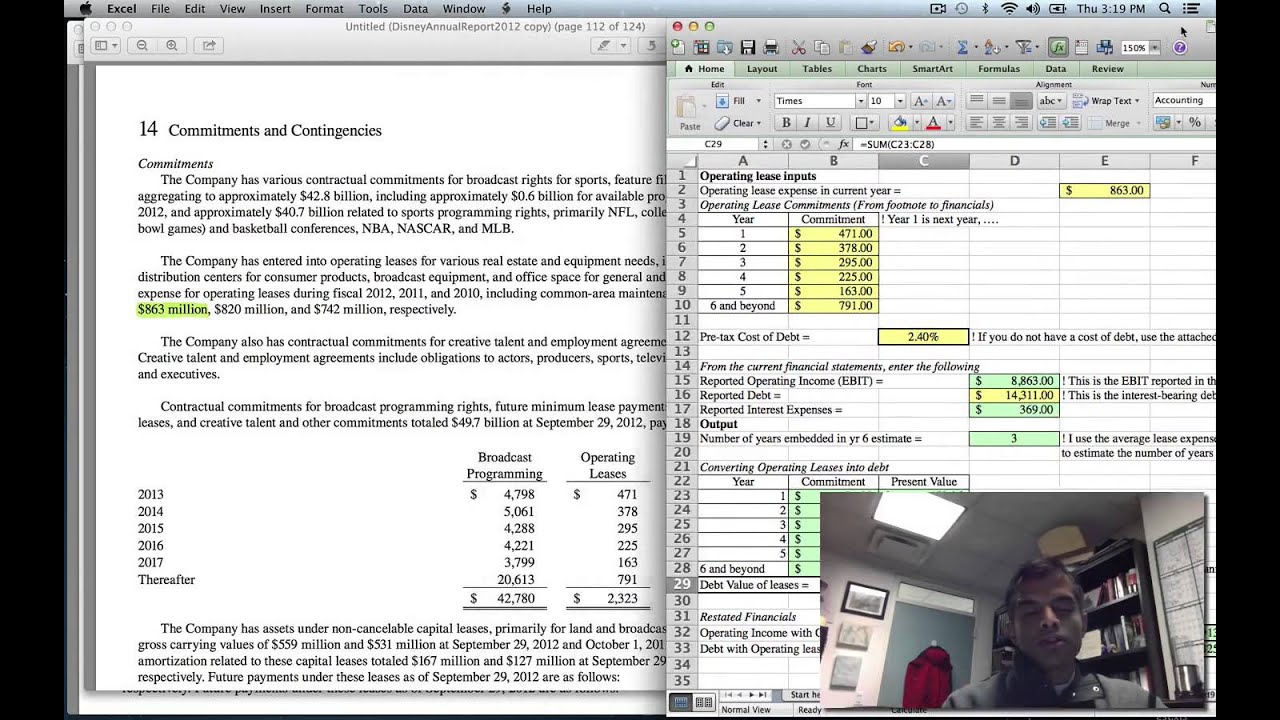Open the Times font name dropdown
This screenshot has width=1280, height=720.
[x=861, y=101]
